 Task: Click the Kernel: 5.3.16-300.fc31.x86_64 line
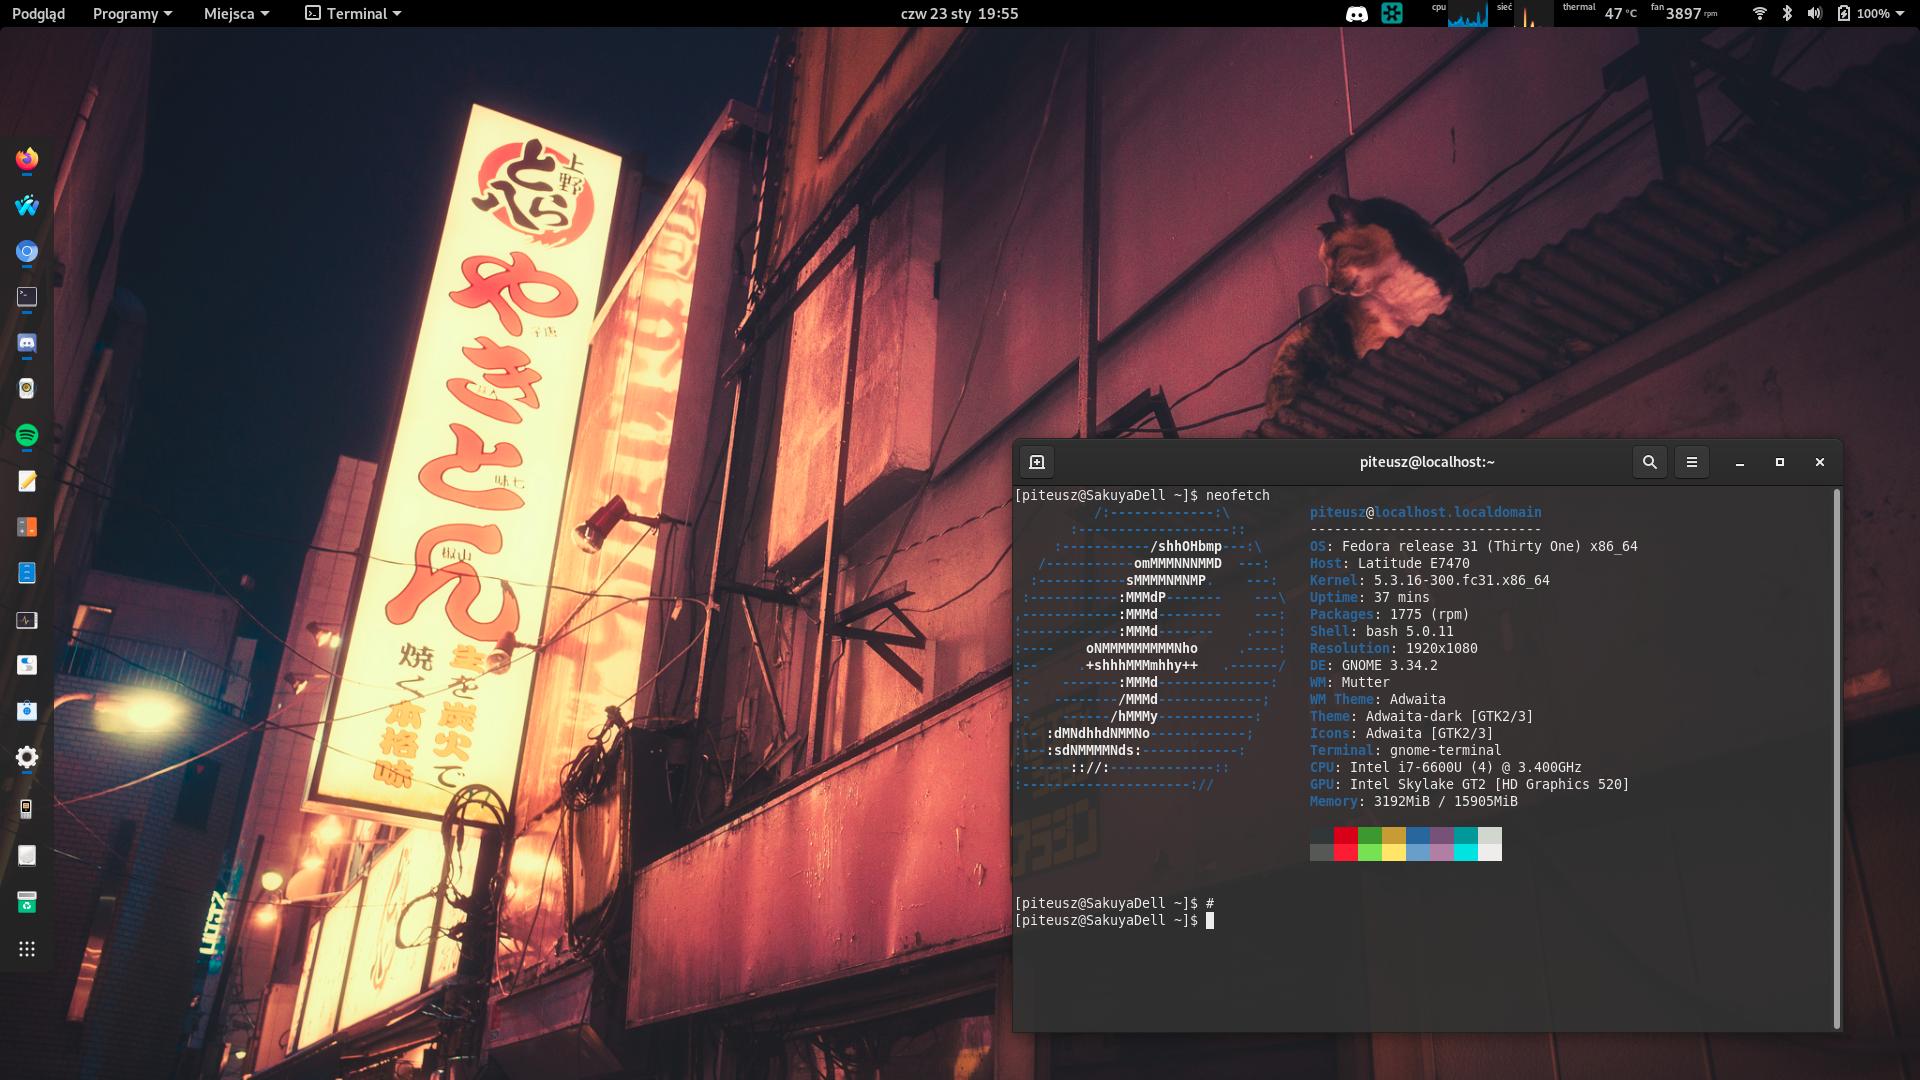1429,580
